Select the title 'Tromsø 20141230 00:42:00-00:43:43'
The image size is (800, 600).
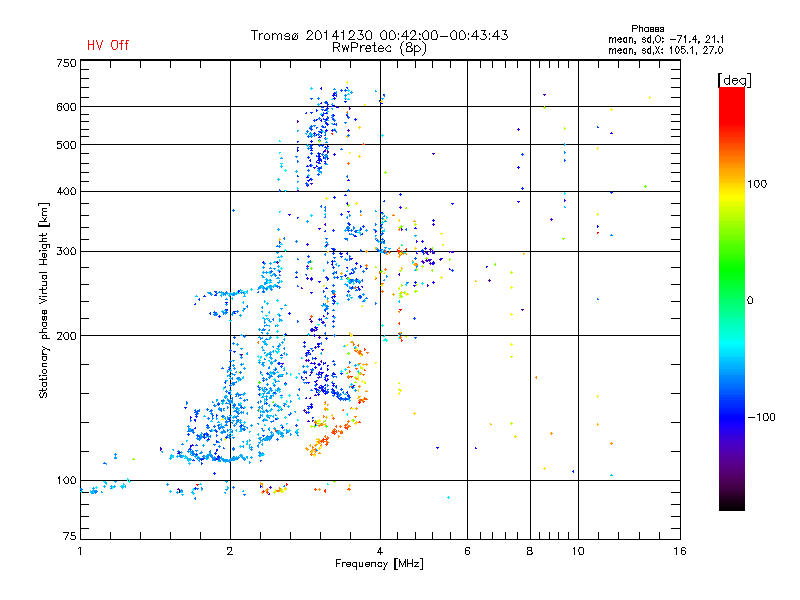click(379, 35)
